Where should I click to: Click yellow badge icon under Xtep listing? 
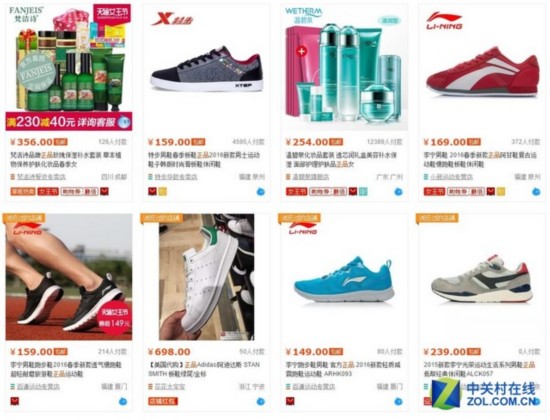pos(162,192)
